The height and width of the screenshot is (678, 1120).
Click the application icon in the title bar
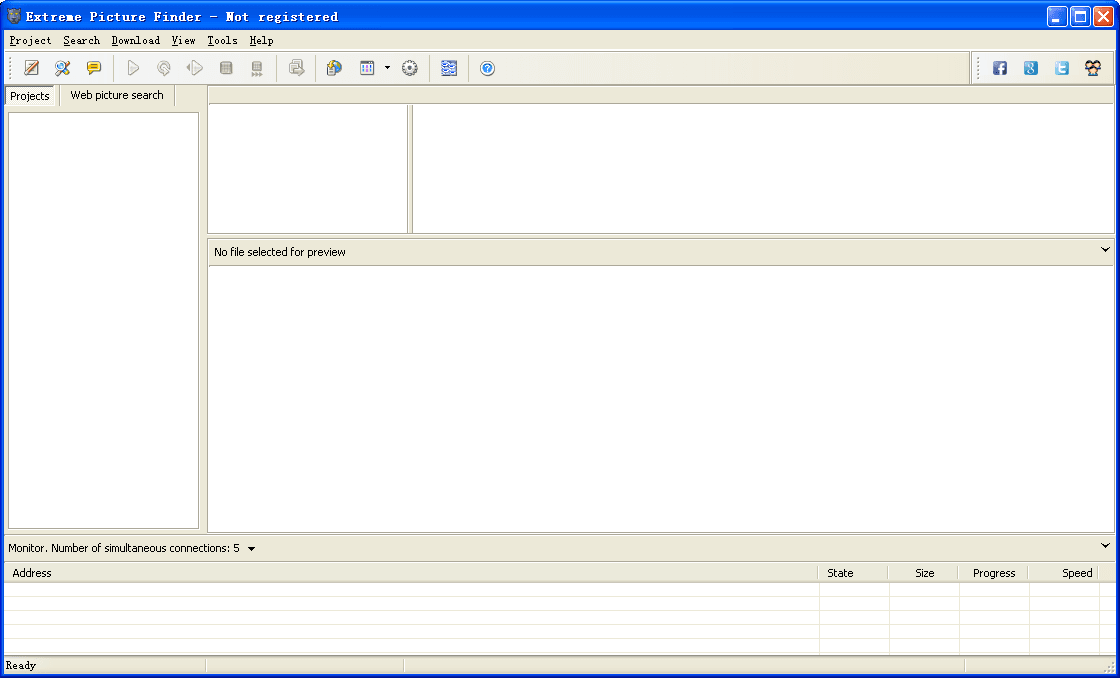[x=14, y=16]
